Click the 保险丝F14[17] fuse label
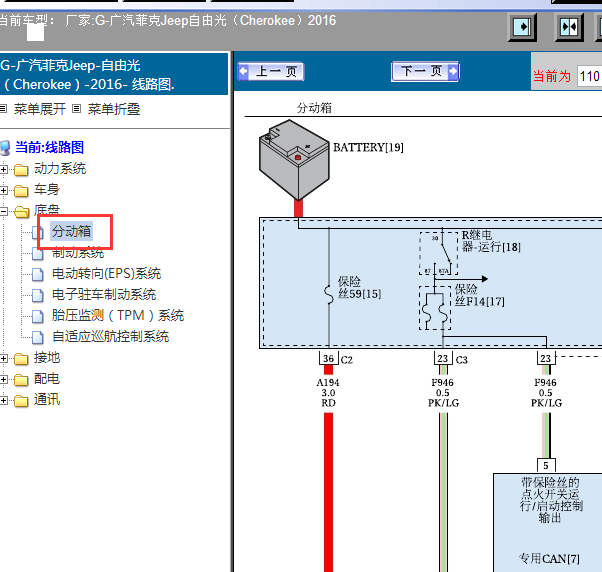 [x=480, y=295]
